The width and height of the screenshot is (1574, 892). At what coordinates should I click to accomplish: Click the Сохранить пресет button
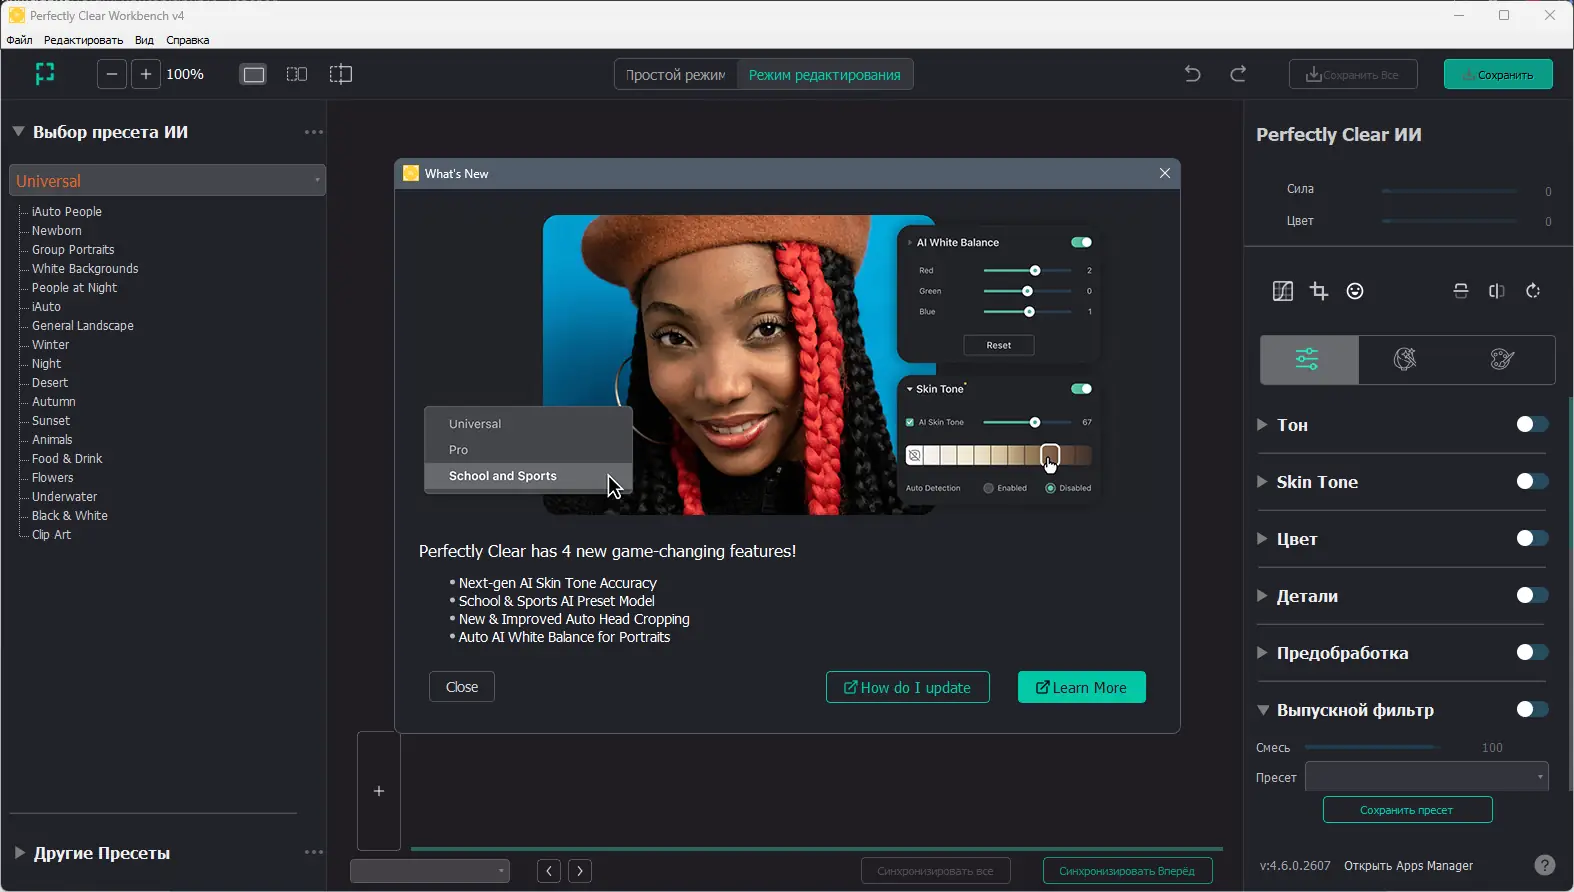click(1407, 810)
